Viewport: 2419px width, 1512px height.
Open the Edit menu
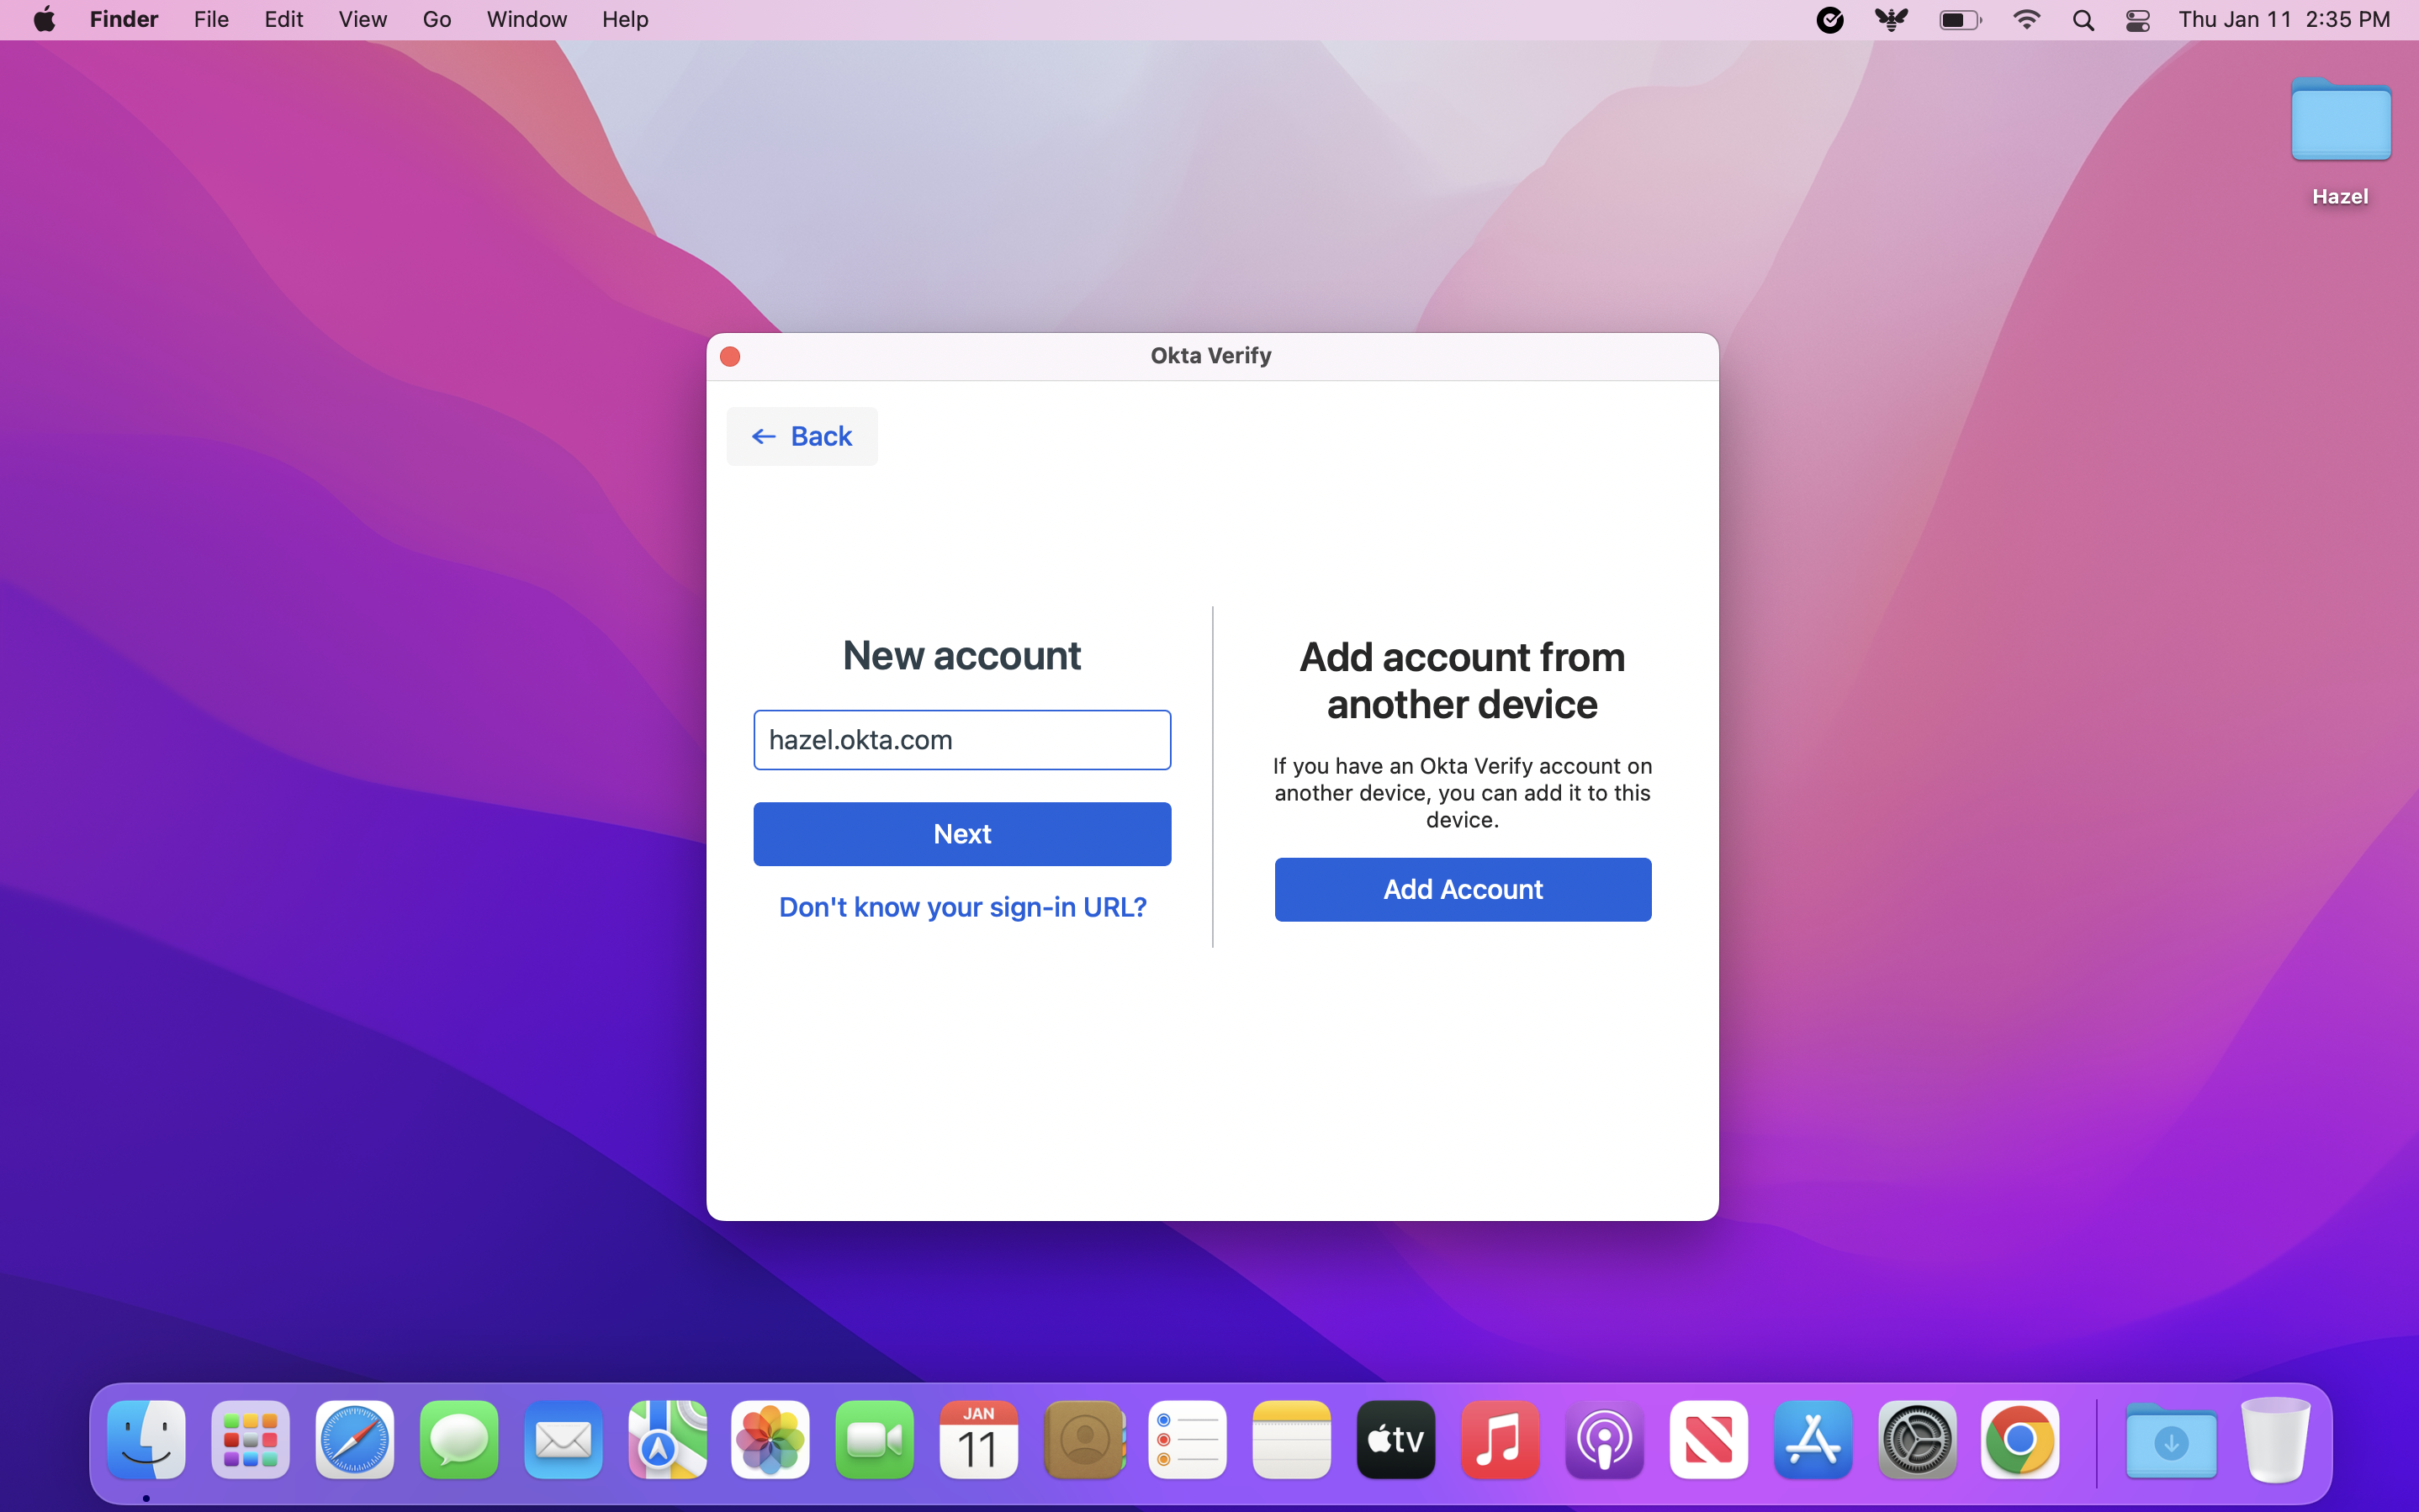(x=284, y=19)
